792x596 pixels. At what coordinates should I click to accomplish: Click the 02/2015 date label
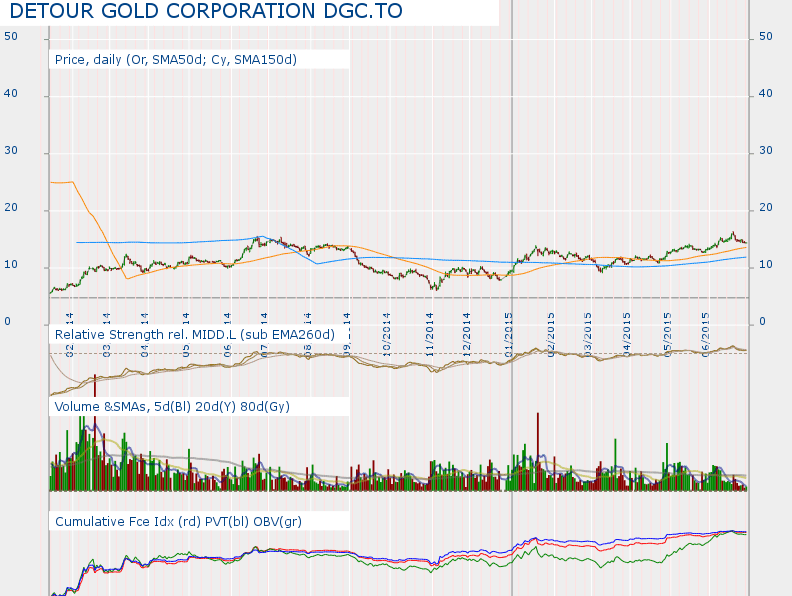pyautogui.click(x=551, y=335)
